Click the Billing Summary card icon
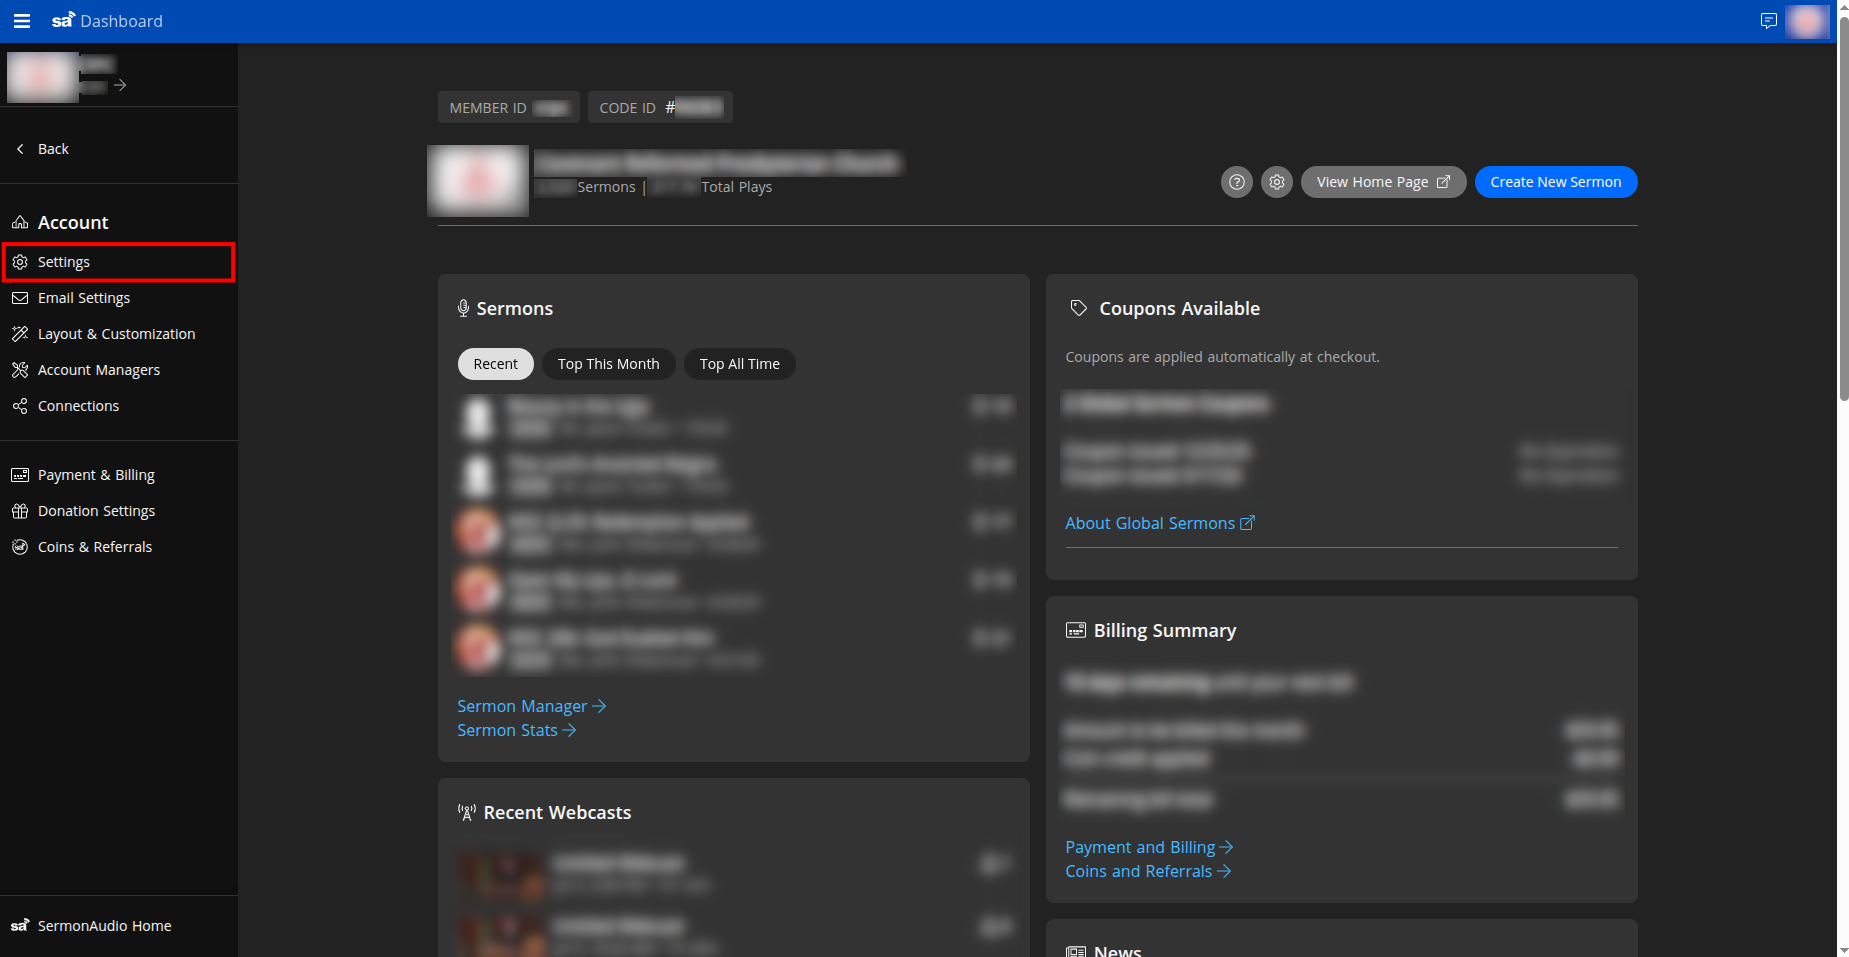1849x957 pixels. pyautogui.click(x=1076, y=630)
